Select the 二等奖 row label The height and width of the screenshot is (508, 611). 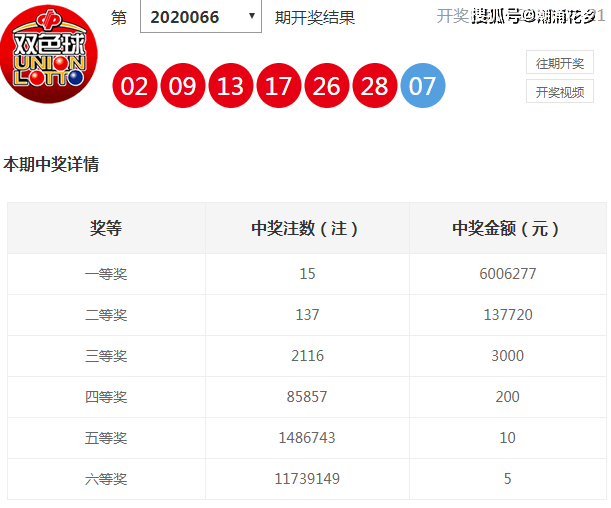click(x=106, y=315)
